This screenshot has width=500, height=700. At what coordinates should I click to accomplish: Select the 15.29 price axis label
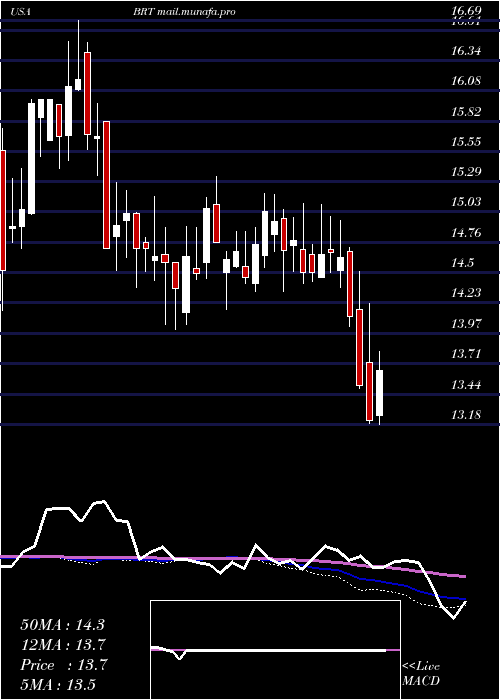pos(467,172)
